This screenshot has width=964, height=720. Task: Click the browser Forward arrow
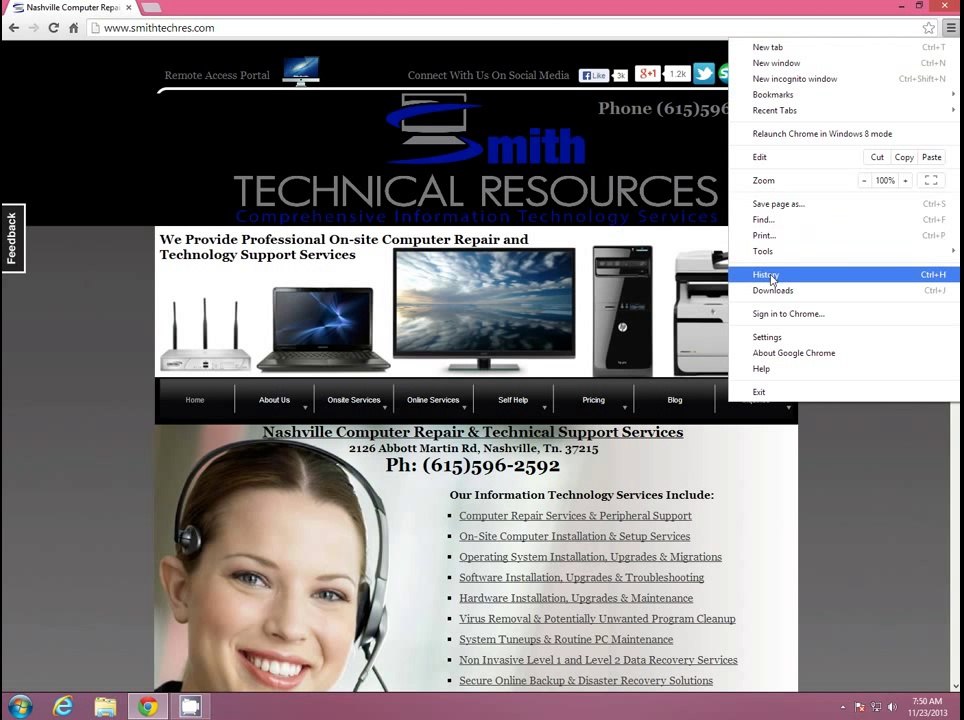(x=34, y=28)
